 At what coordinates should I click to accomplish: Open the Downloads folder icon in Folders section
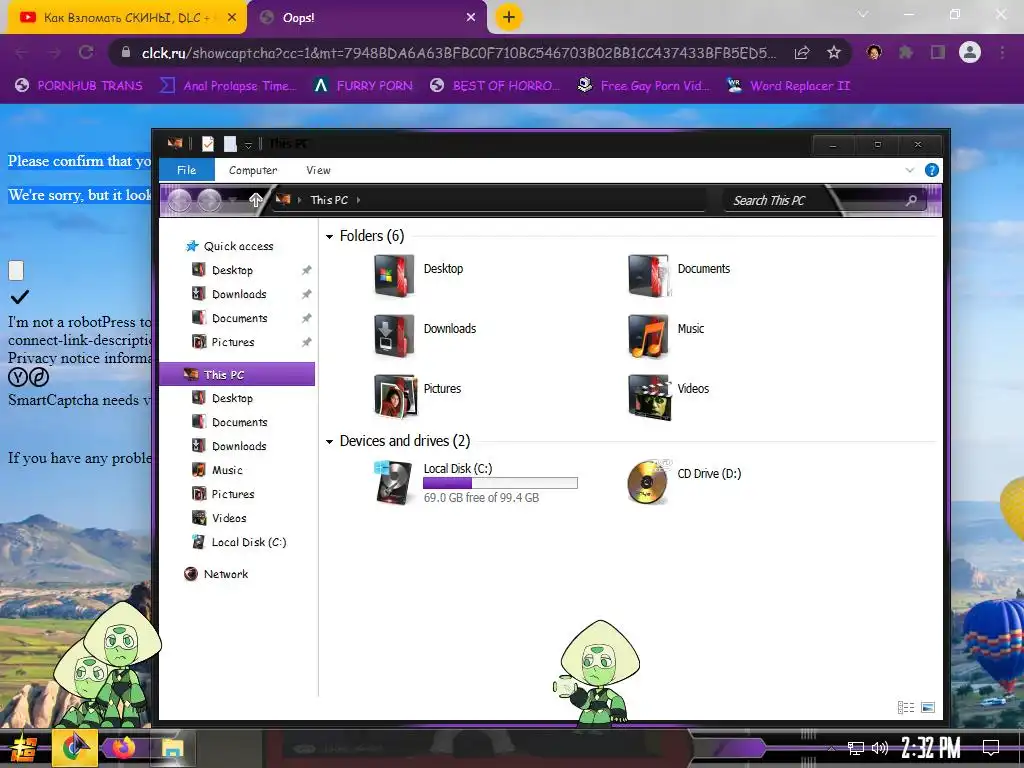[x=394, y=336]
